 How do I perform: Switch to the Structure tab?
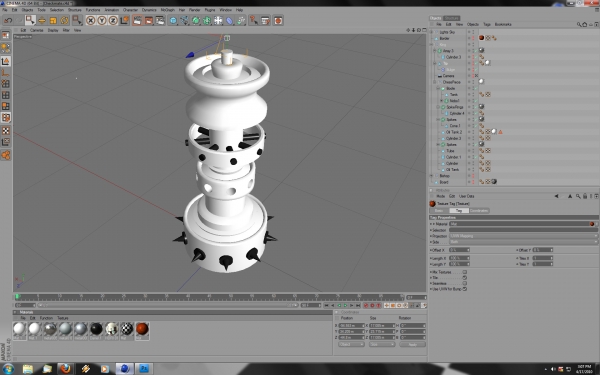(452, 18)
